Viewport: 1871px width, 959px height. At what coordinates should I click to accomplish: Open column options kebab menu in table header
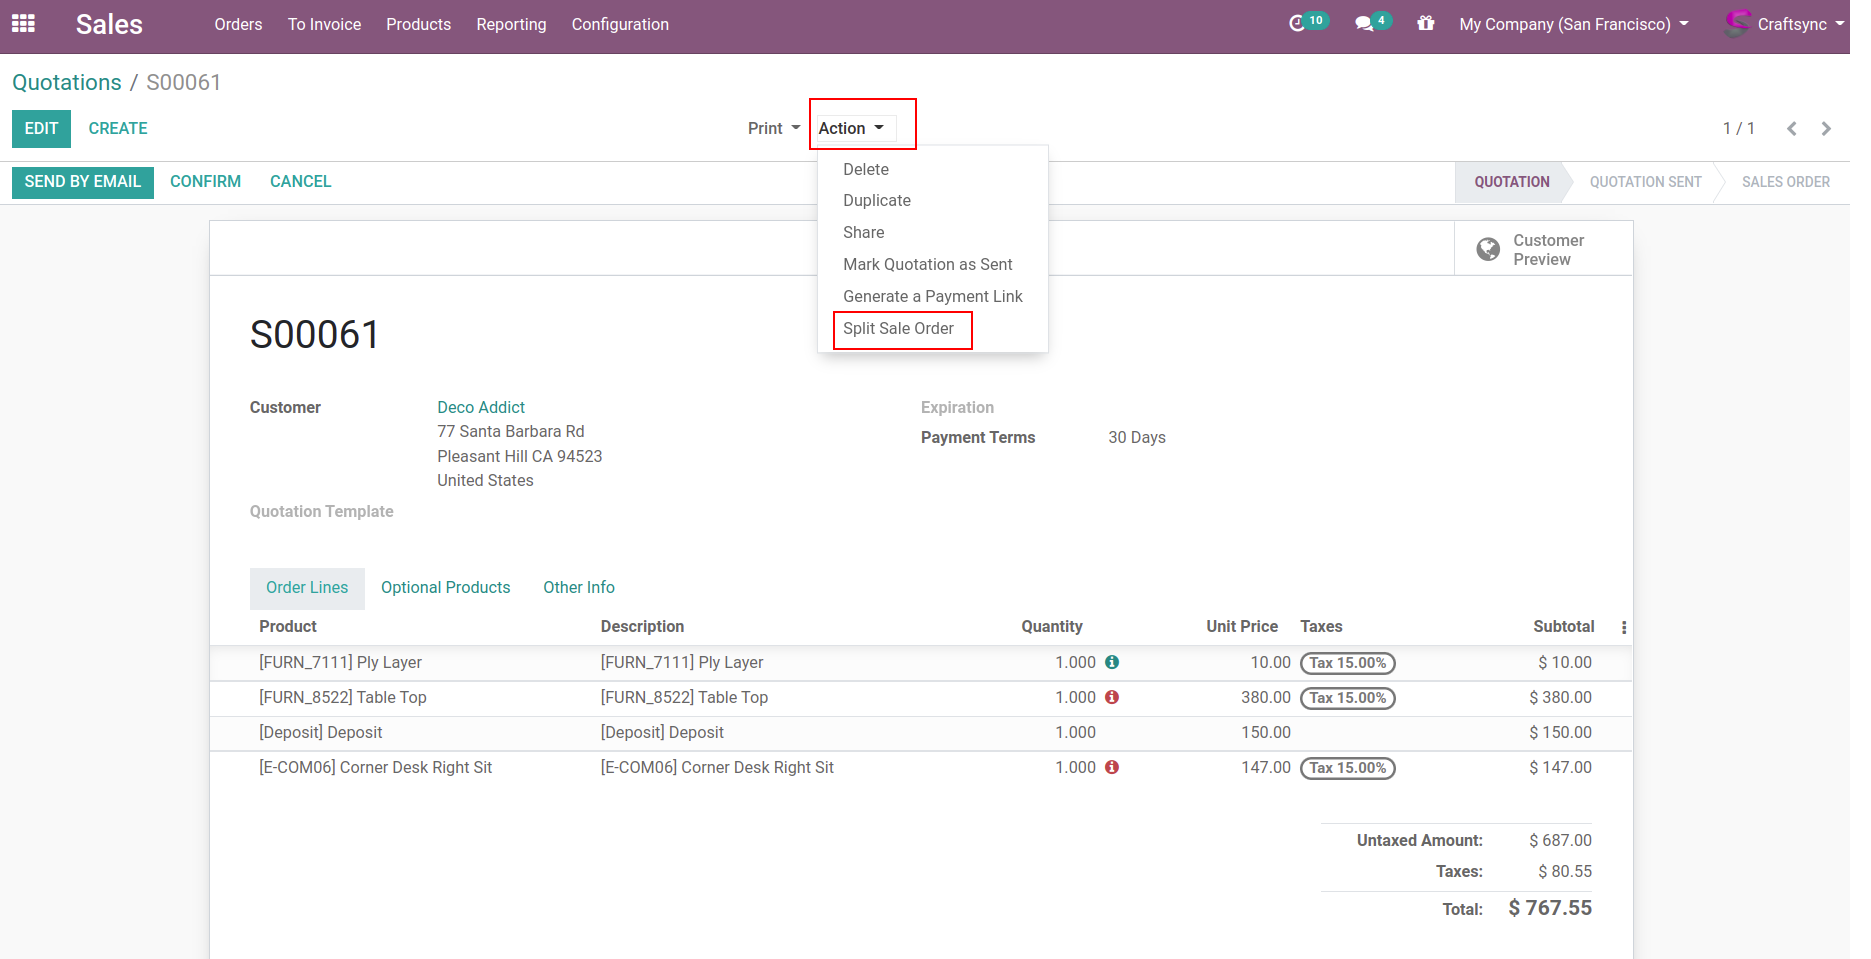(x=1623, y=627)
